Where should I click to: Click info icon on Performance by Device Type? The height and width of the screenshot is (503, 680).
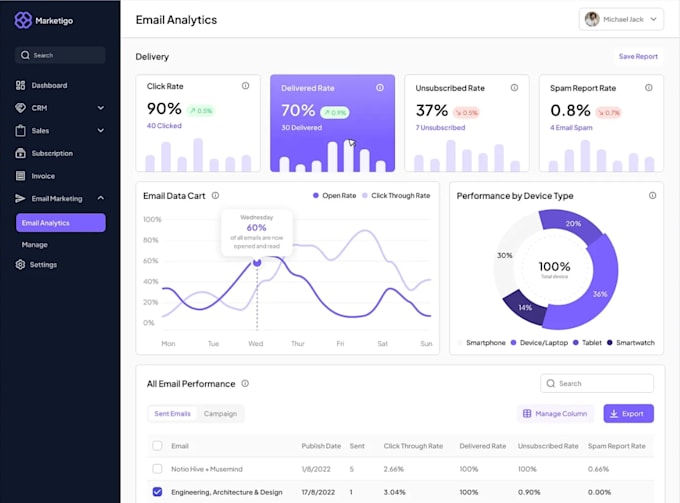(652, 196)
